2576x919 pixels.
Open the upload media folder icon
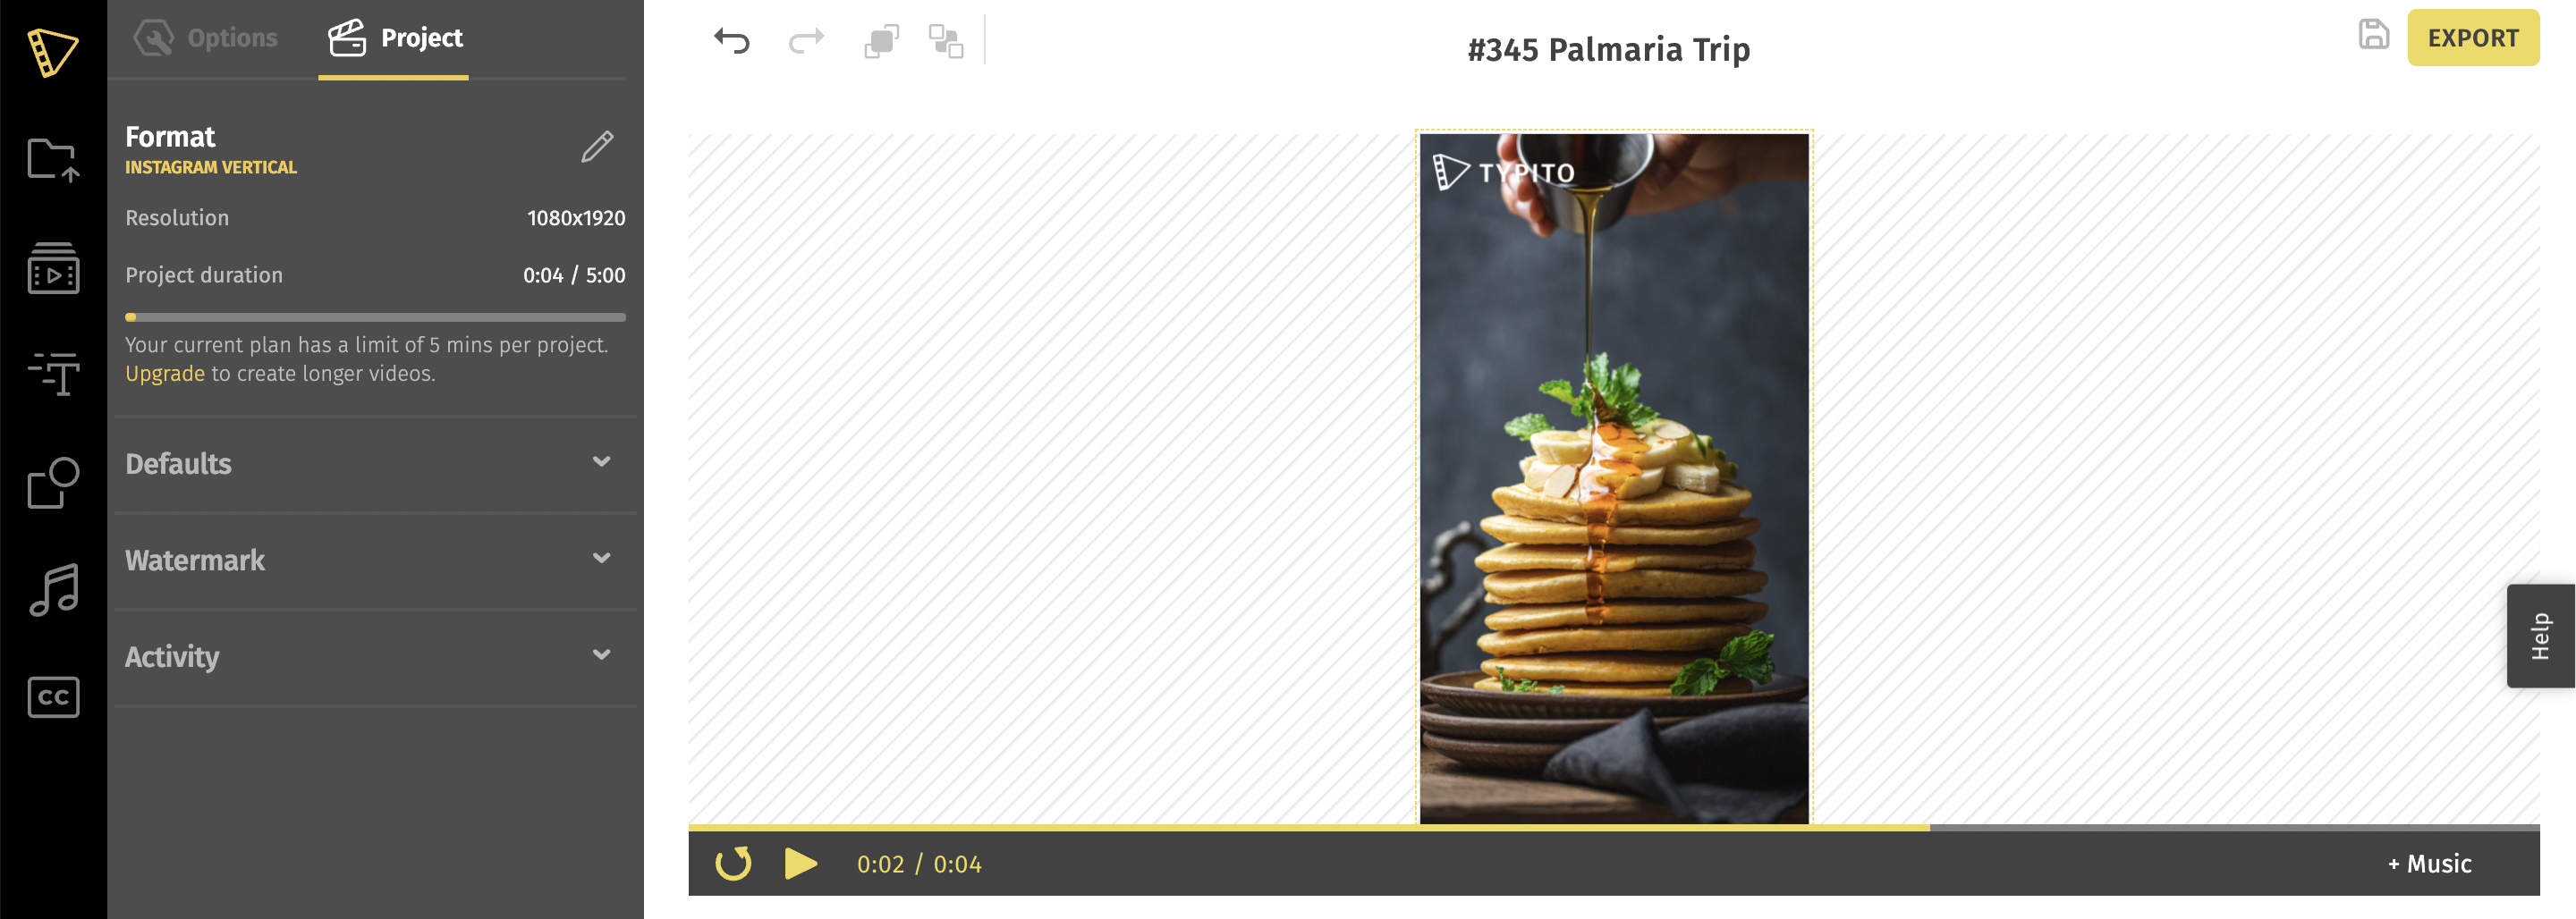click(x=53, y=160)
